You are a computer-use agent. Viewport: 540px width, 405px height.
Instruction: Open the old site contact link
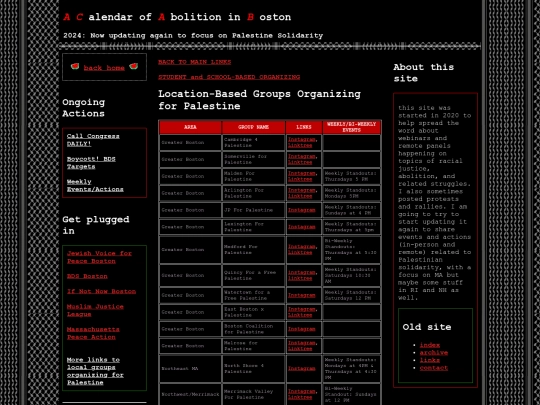click(434, 367)
